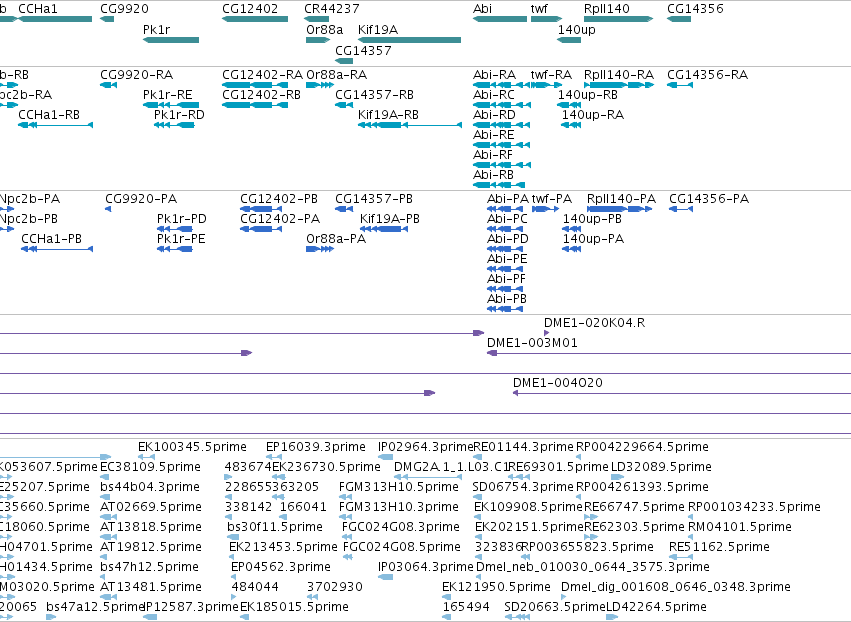Select the 140up-RA transcript label
Viewport: 851px width, 622px height.
point(593,115)
